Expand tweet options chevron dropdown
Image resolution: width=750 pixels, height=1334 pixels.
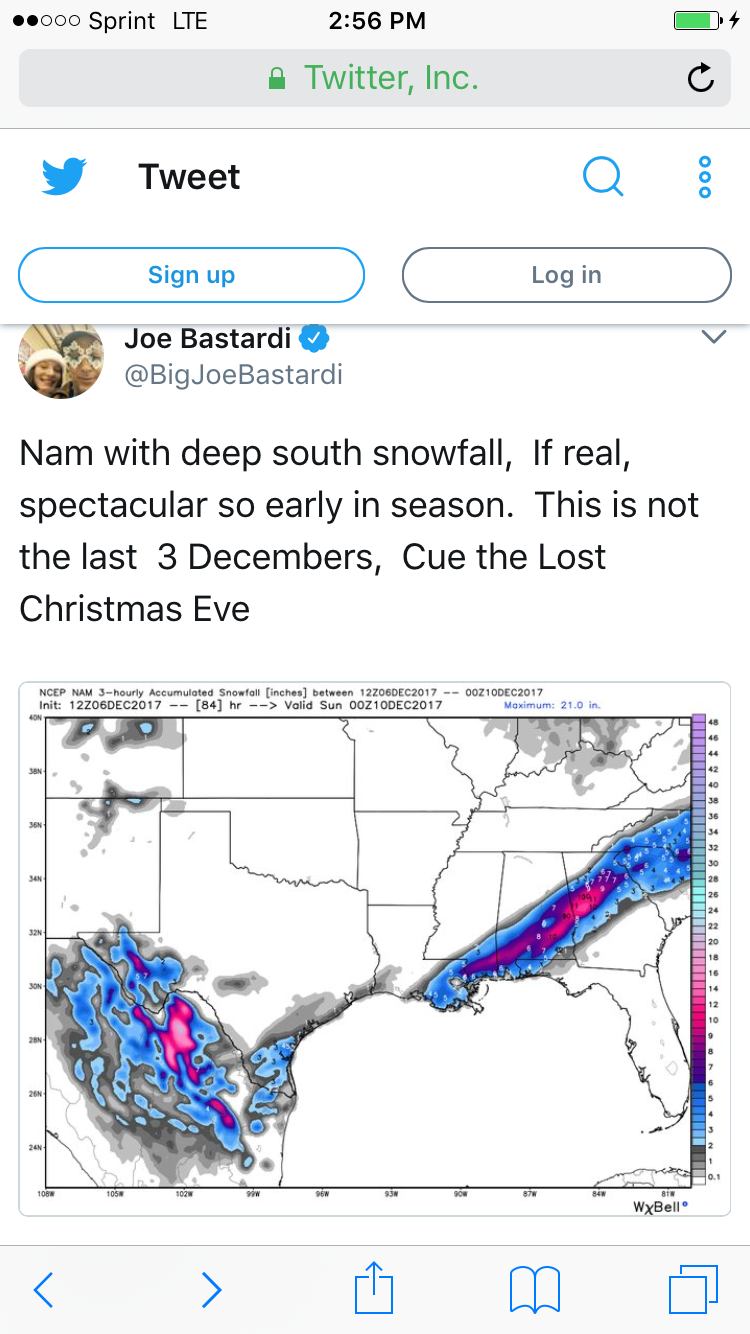pos(713,338)
